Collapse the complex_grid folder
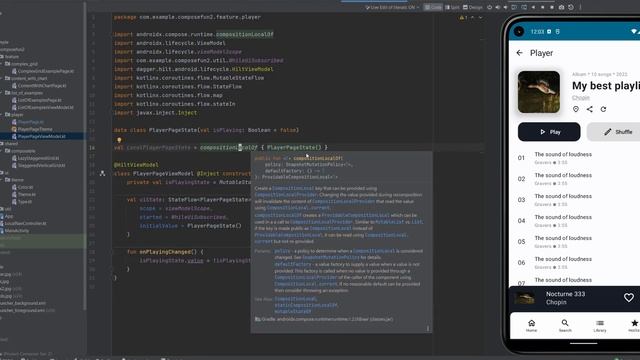The width and height of the screenshot is (640, 360). [2, 64]
